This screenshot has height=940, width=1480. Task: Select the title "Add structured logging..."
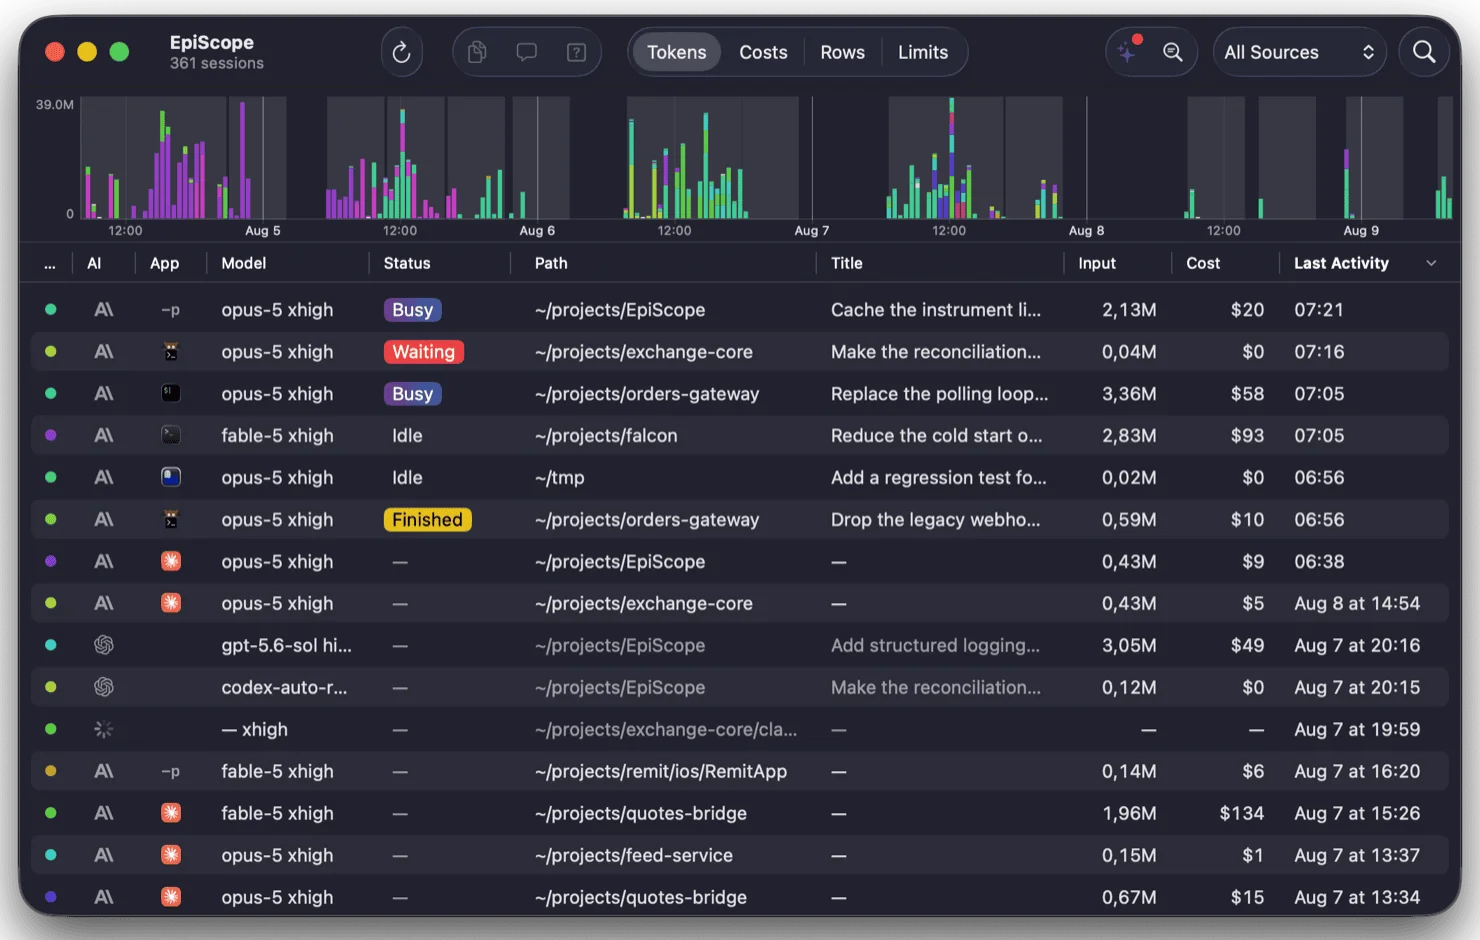(935, 646)
